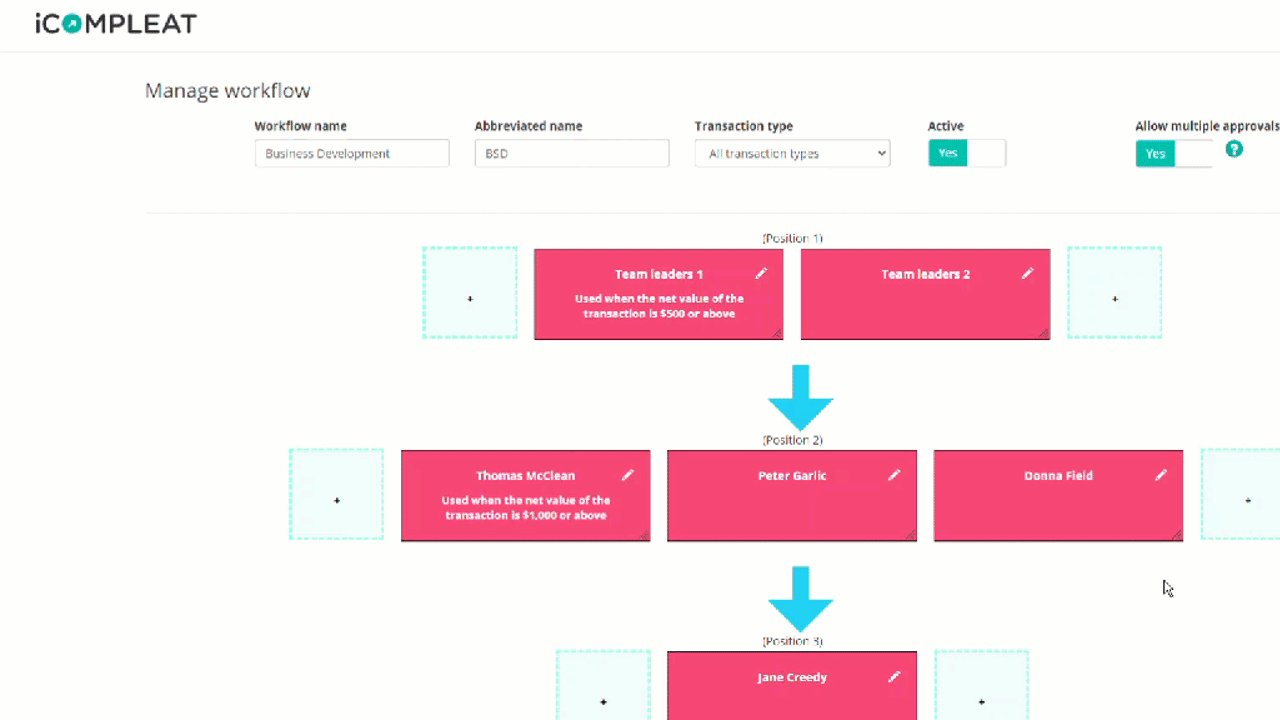Viewport: 1280px width, 720px height.
Task: Edit Team leaders 1 with pencil icon
Action: click(x=761, y=273)
